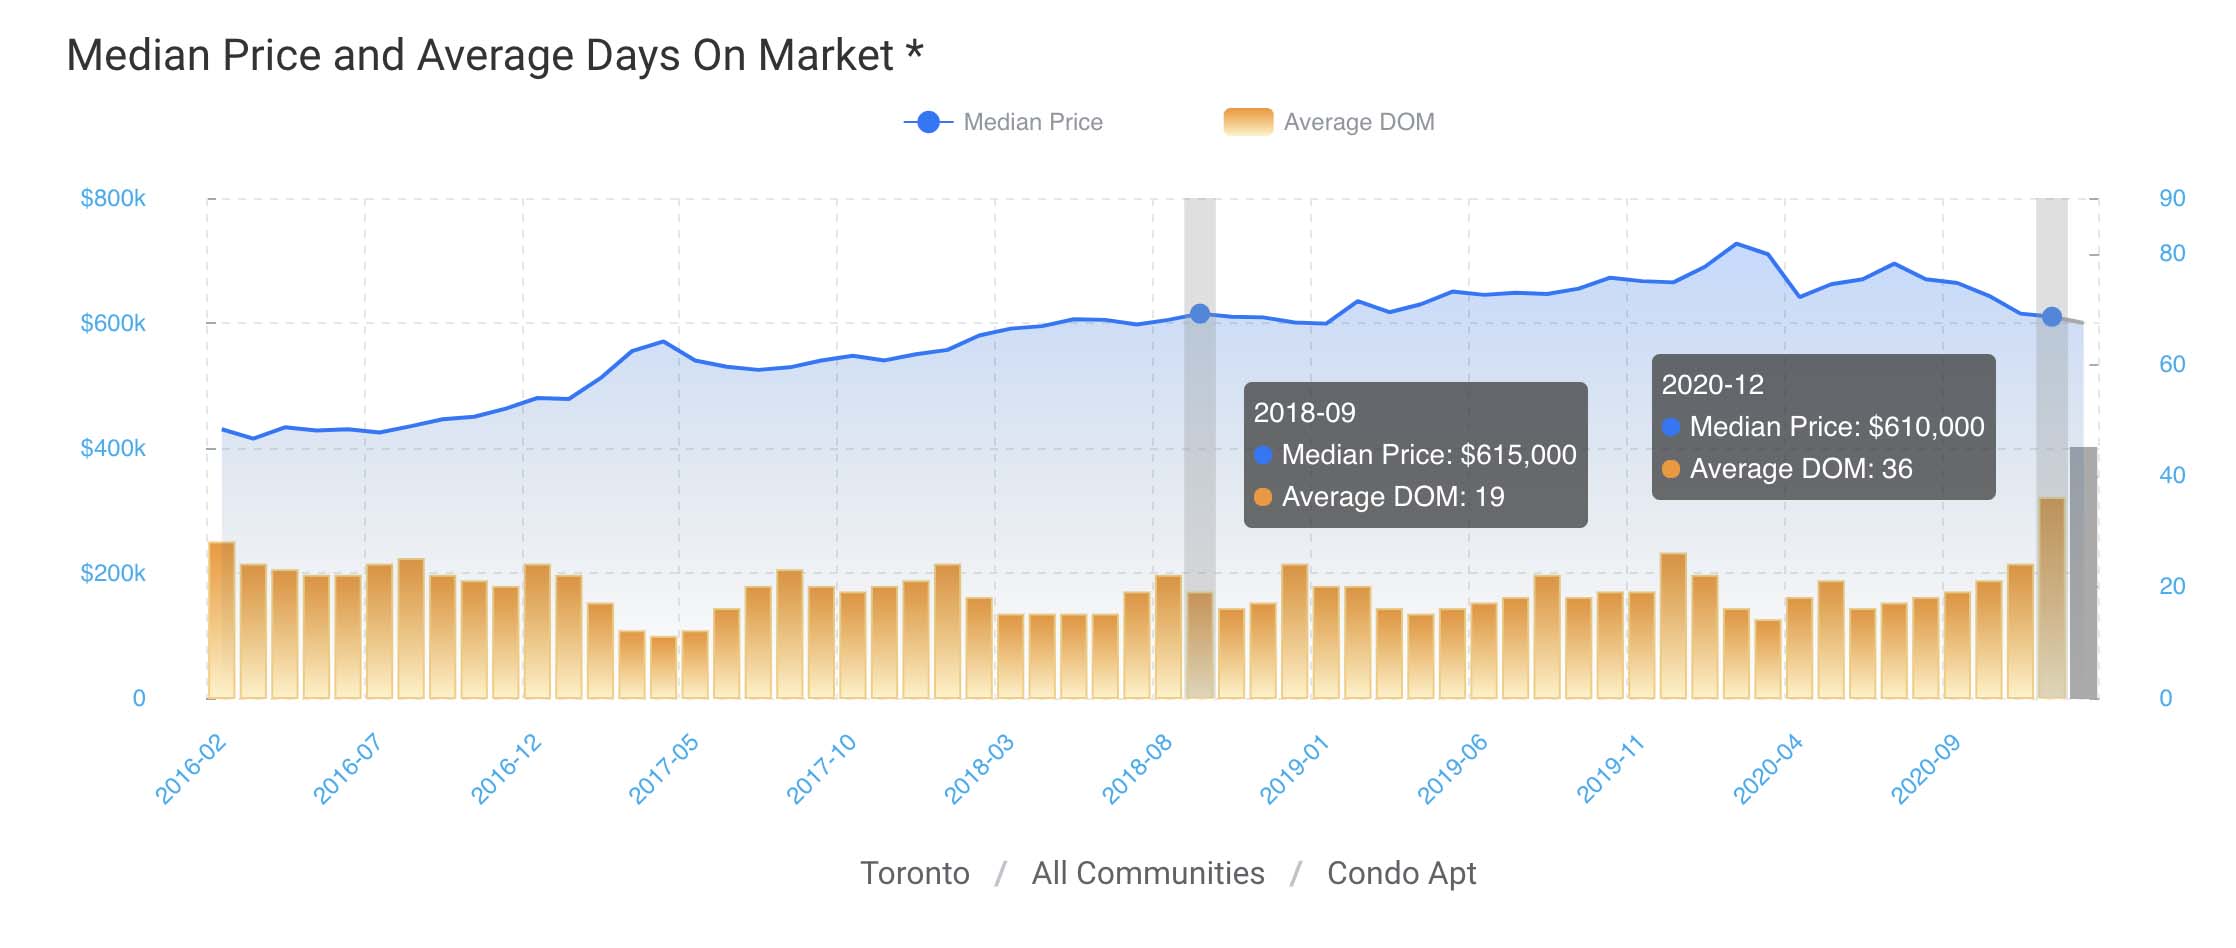Click the tall orange 2020-12 DOM bar

[x=2052, y=598]
